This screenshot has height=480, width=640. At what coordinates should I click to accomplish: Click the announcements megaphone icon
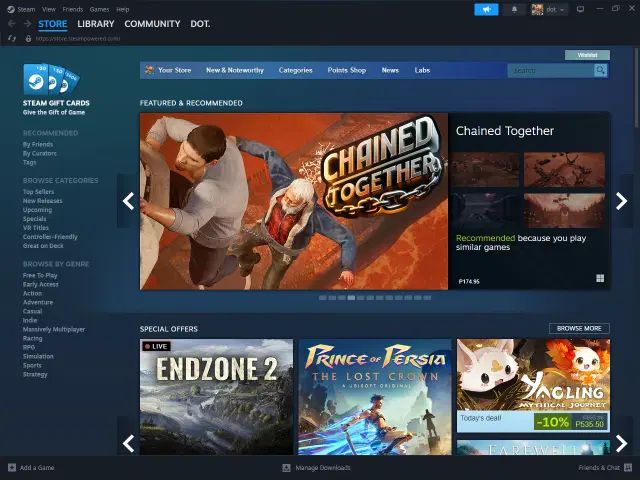click(x=486, y=9)
